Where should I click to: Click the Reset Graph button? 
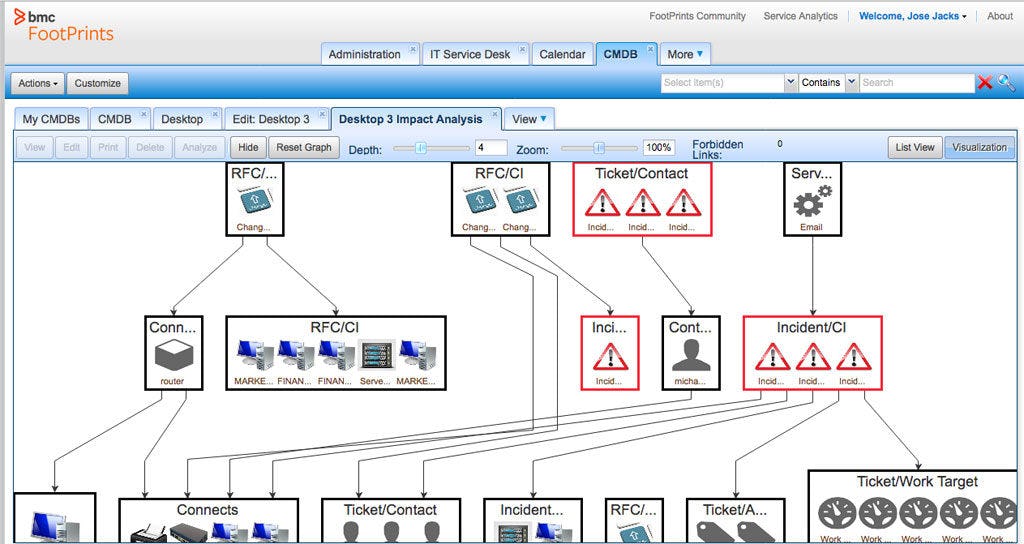[304, 147]
